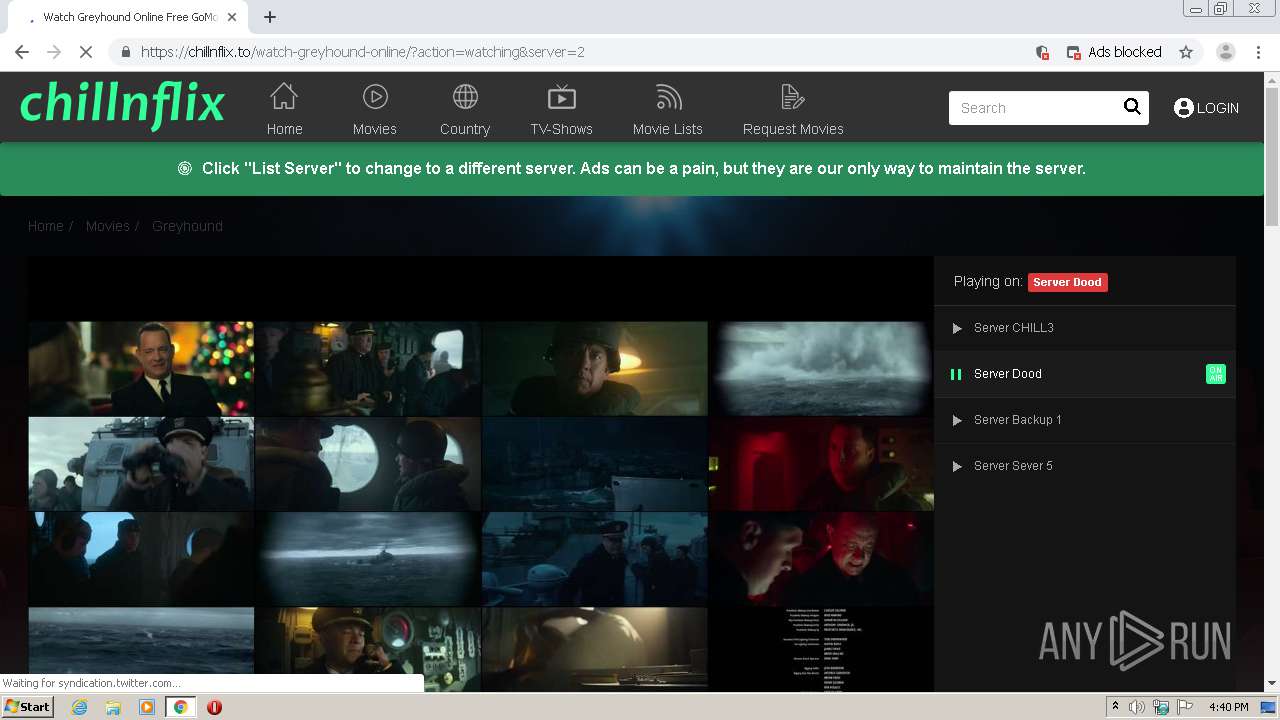Image resolution: width=1280 pixels, height=720 pixels.
Task: Bookmark page with star icon
Action: tap(1186, 52)
